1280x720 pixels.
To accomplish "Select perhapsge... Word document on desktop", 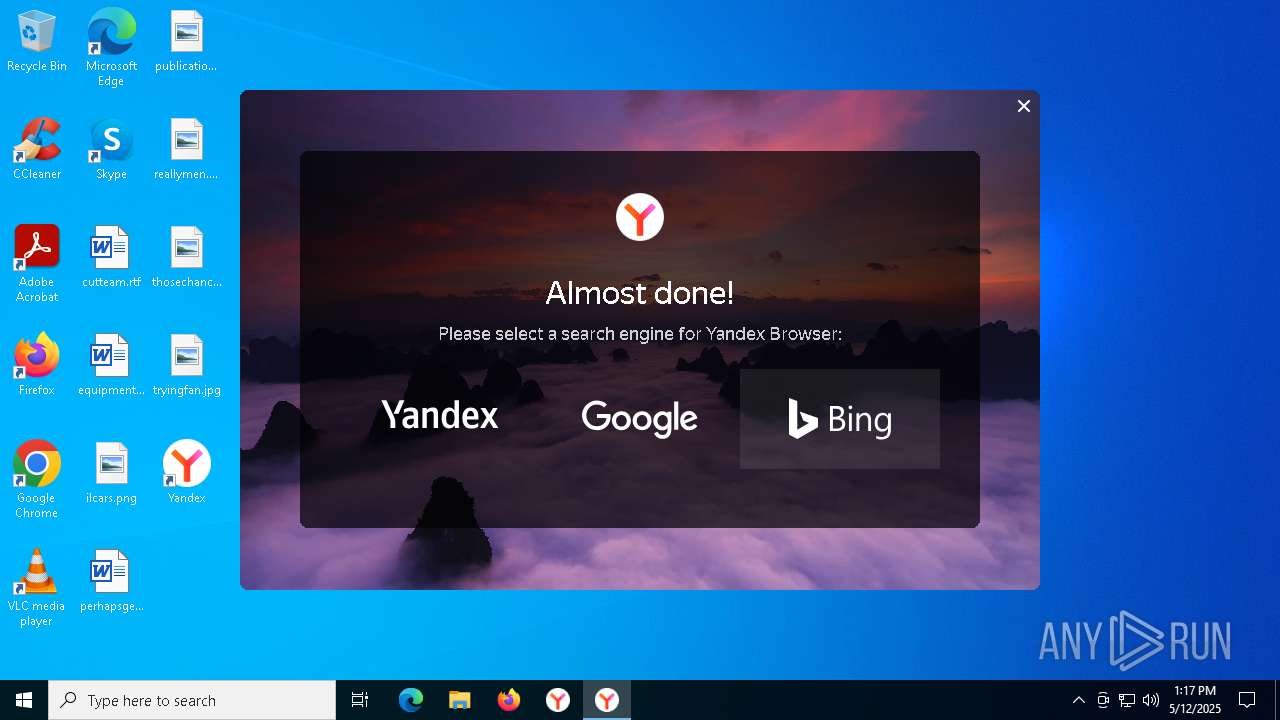I will pos(111,582).
